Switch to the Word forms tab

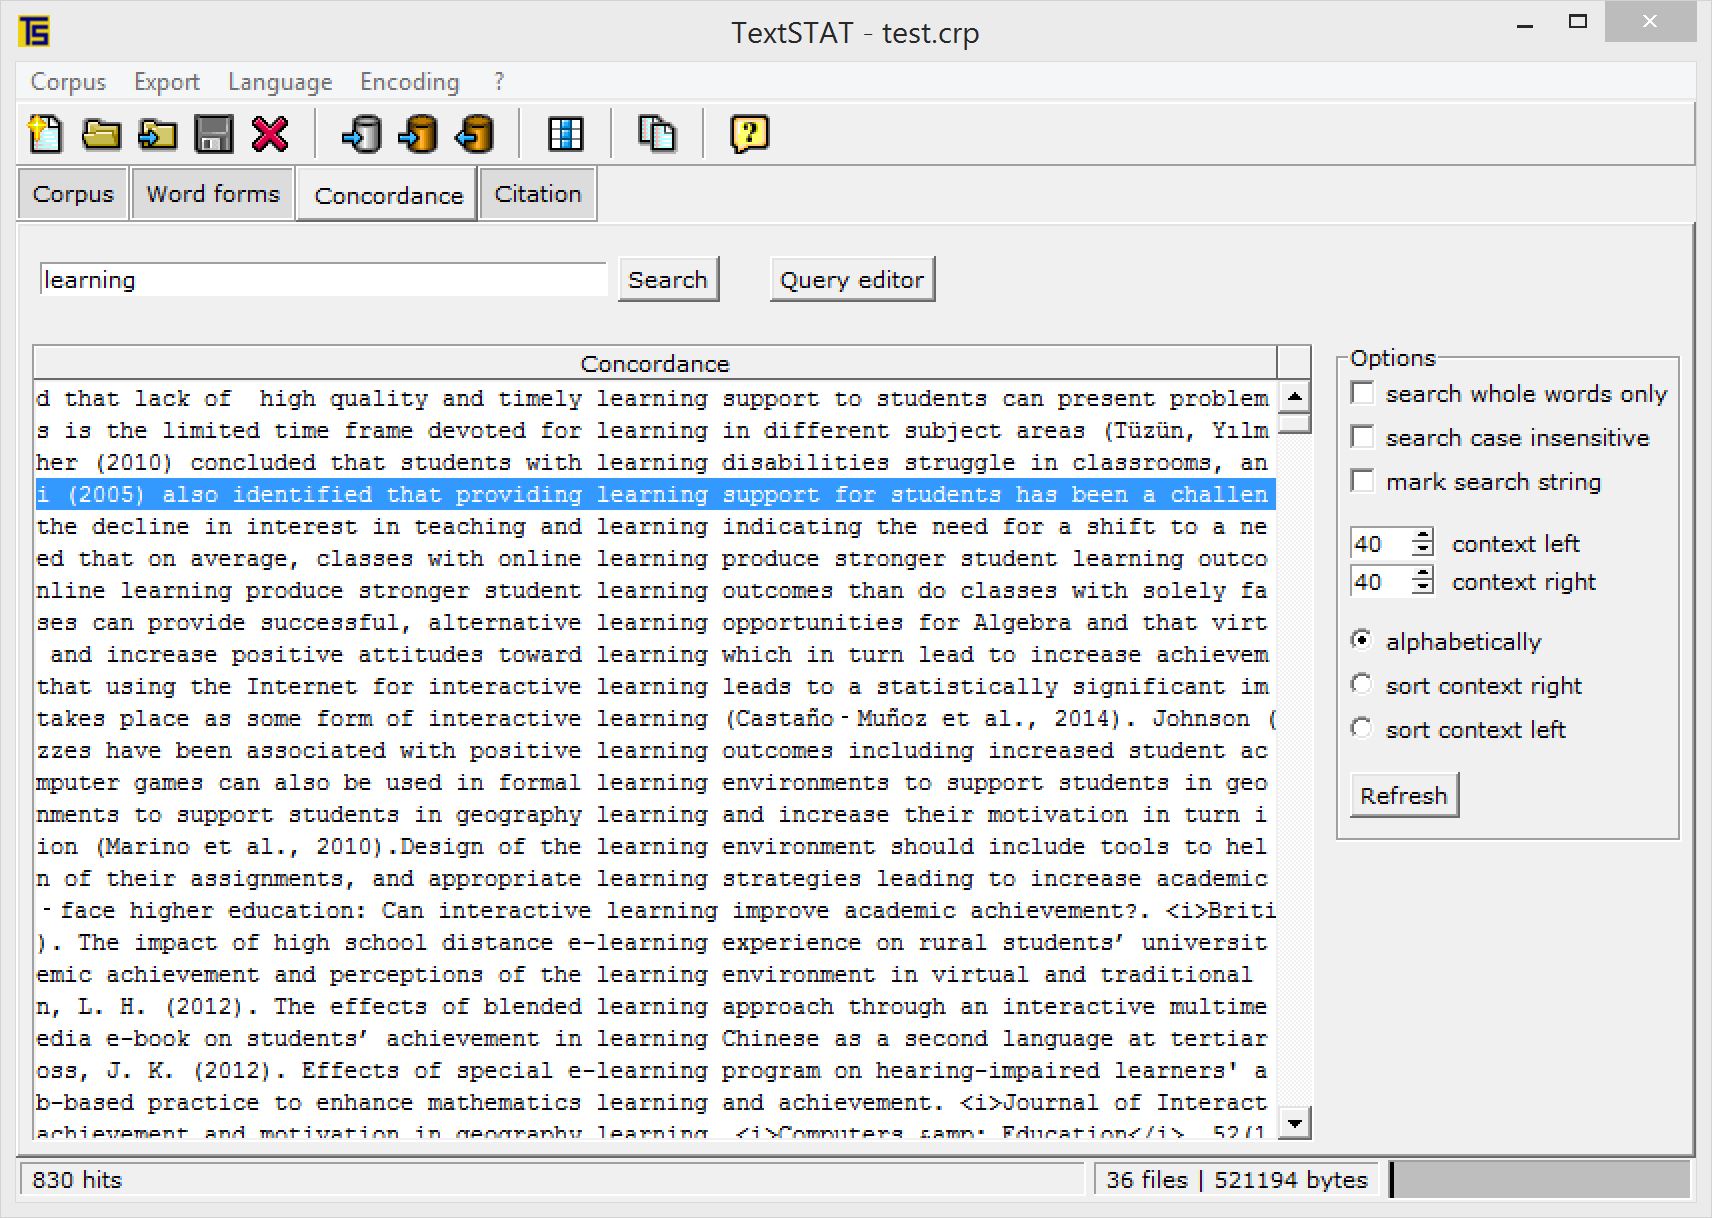[x=213, y=194]
